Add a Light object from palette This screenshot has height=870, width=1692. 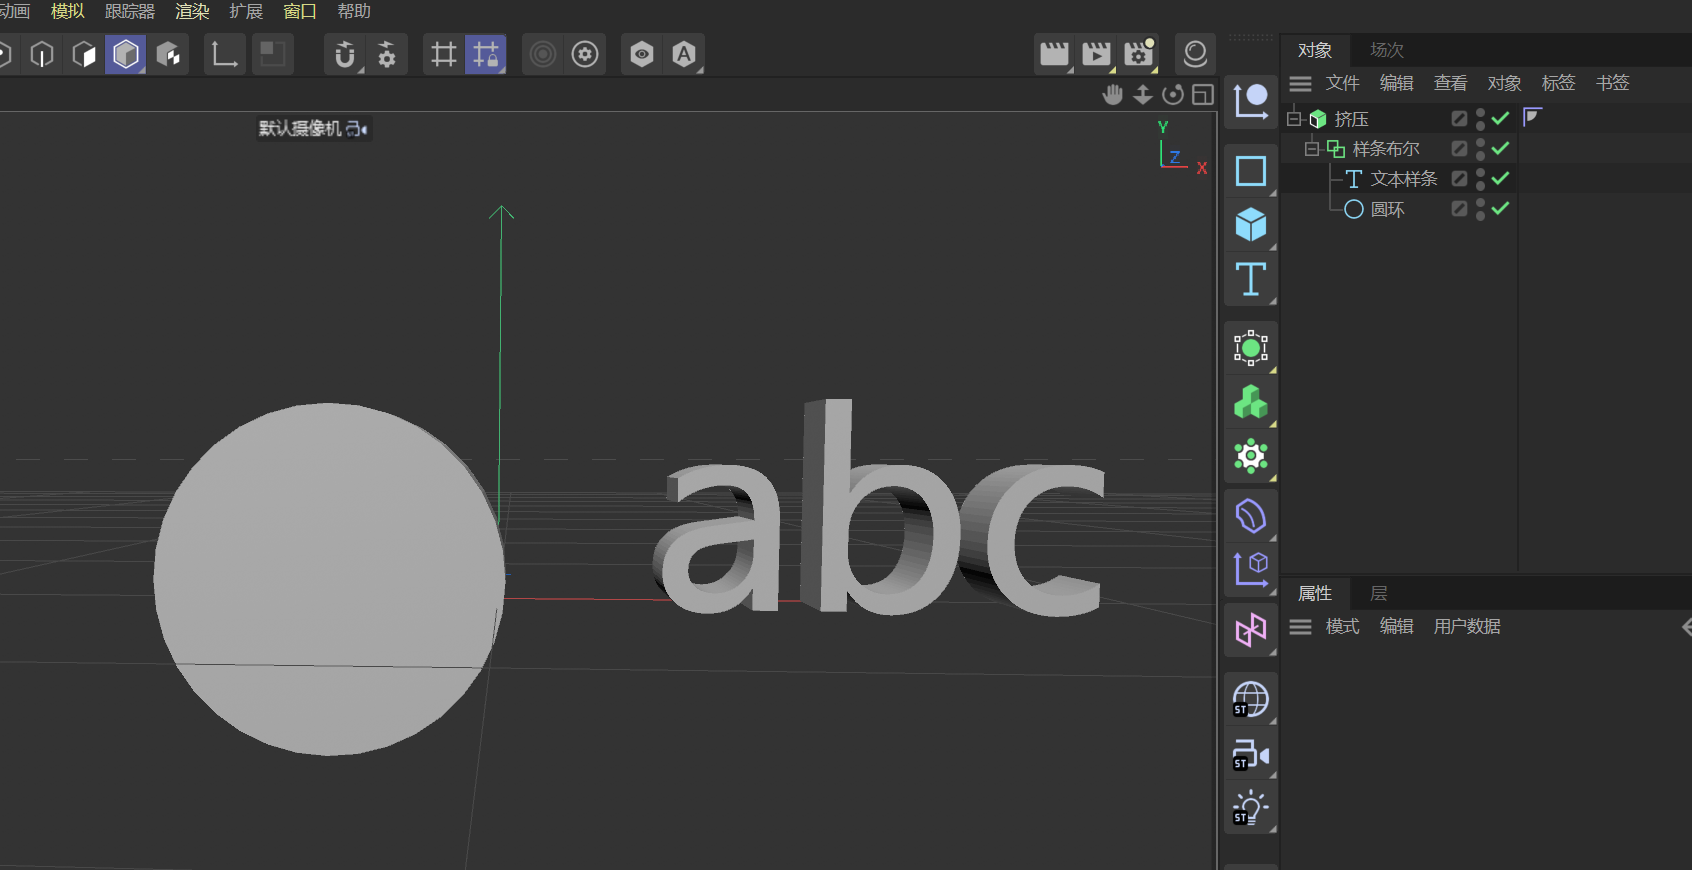pyautogui.click(x=1250, y=808)
